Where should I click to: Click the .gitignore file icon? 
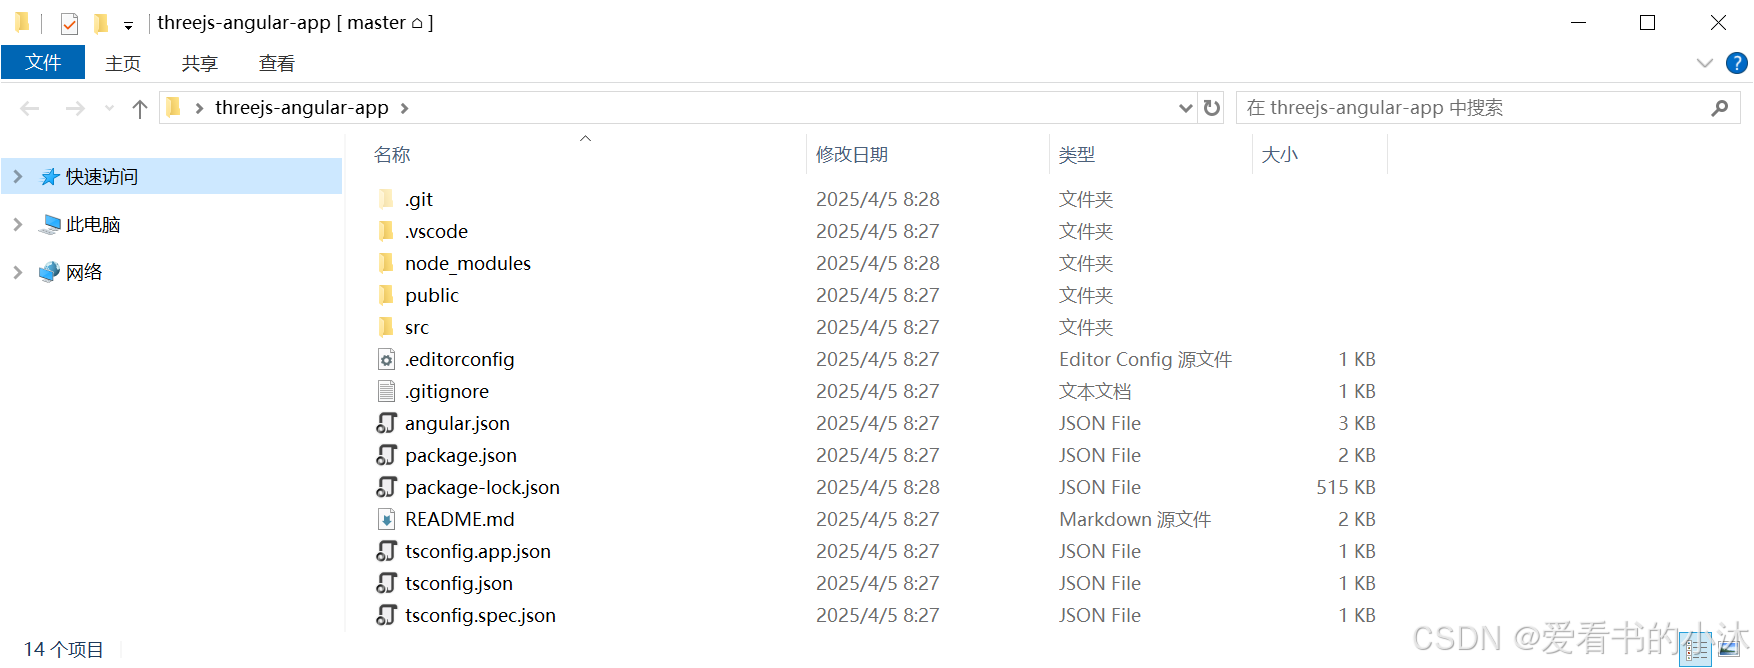tap(386, 391)
